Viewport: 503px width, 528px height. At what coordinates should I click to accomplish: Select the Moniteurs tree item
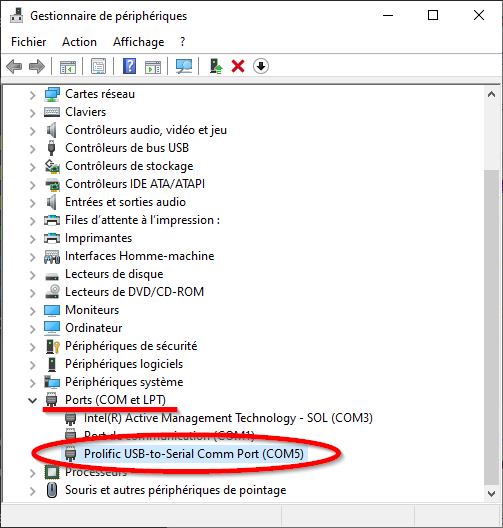(x=92, y=310)
